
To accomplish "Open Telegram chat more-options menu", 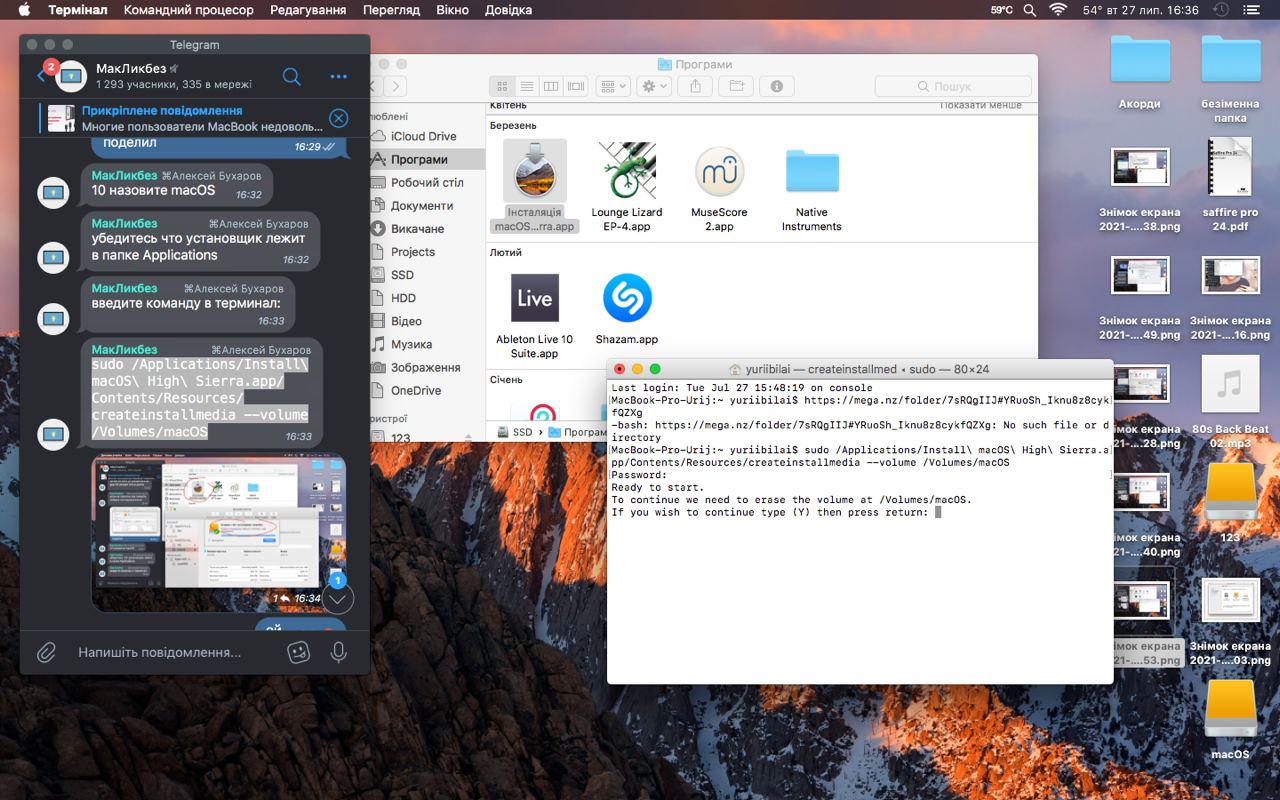I will 339,76.
